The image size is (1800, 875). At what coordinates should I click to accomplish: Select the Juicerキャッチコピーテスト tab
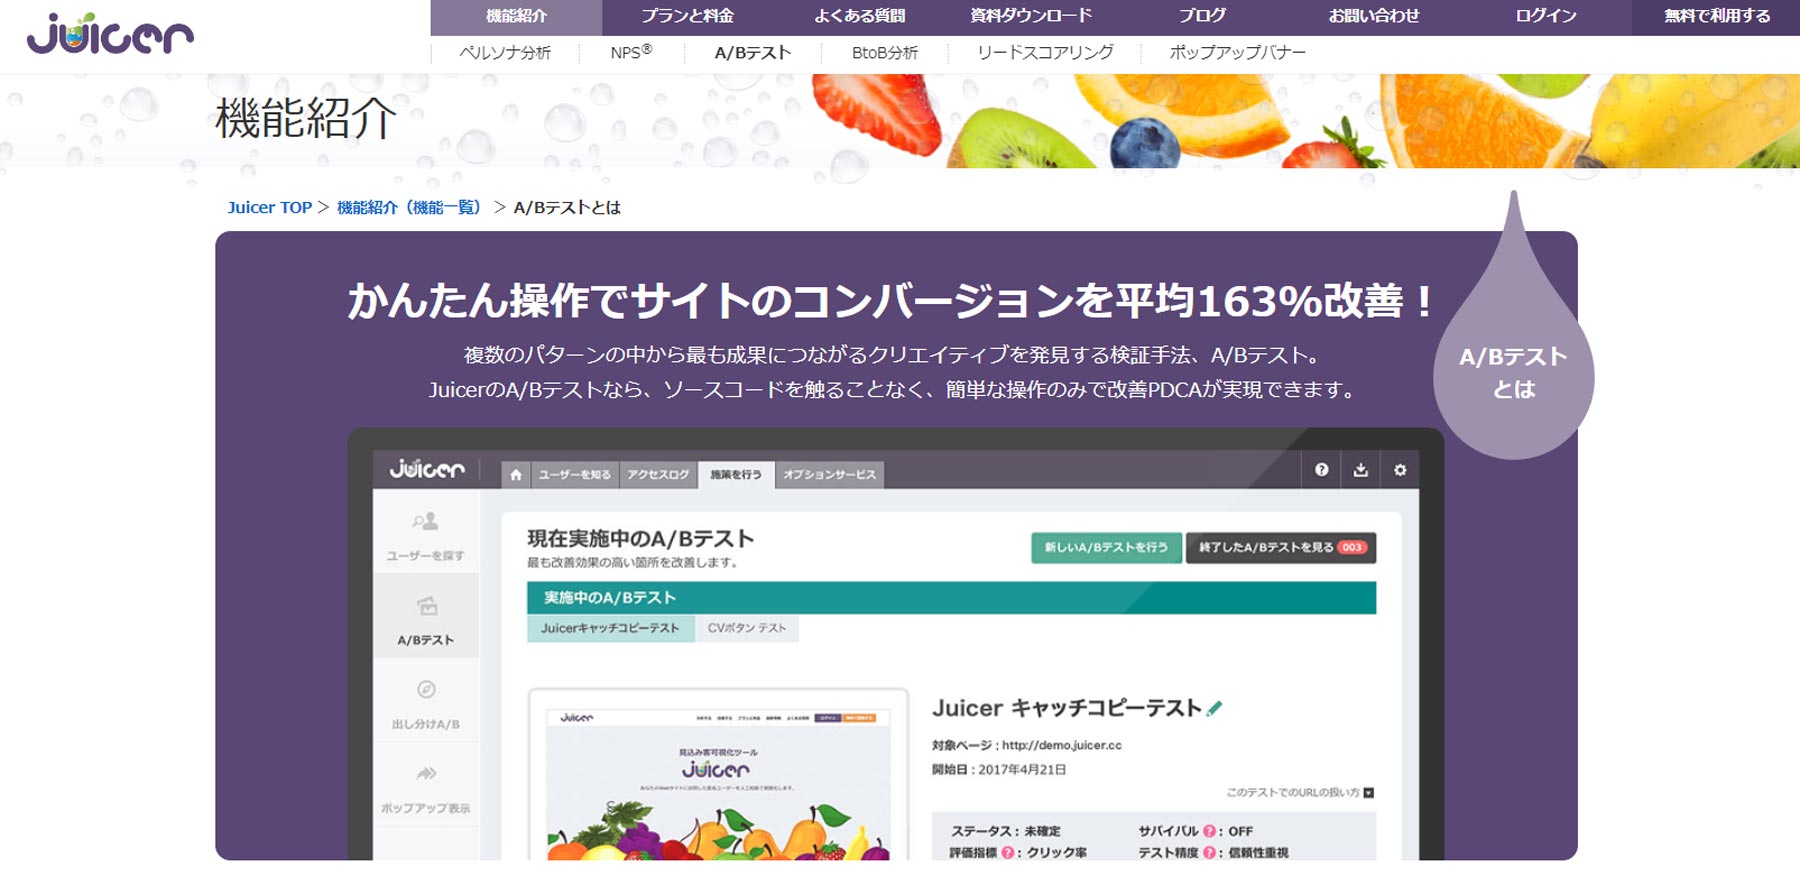pos(609,628)
